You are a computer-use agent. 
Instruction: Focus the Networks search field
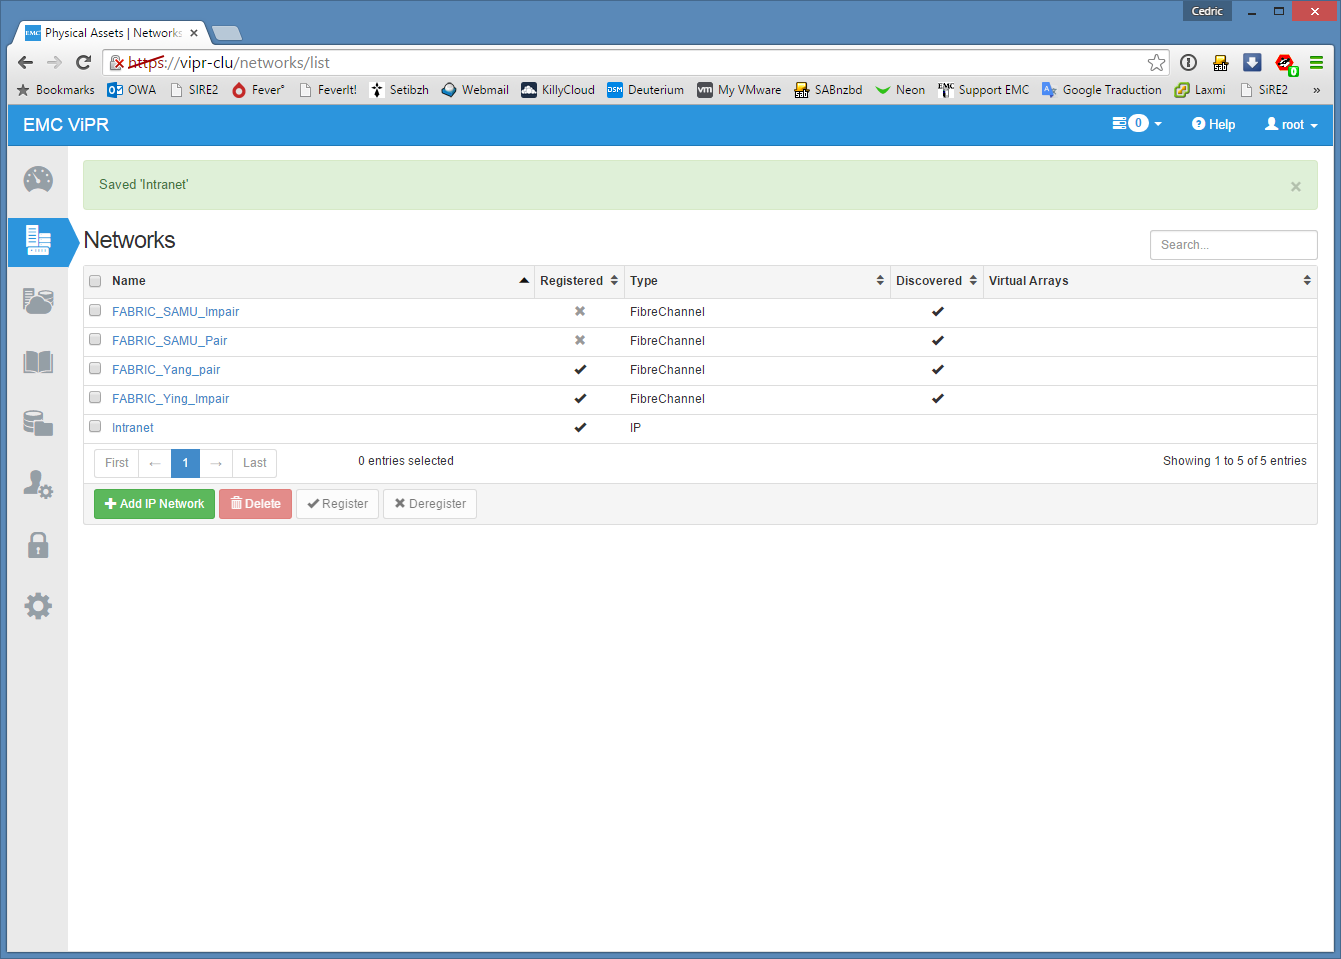[x=1233, y=245]
